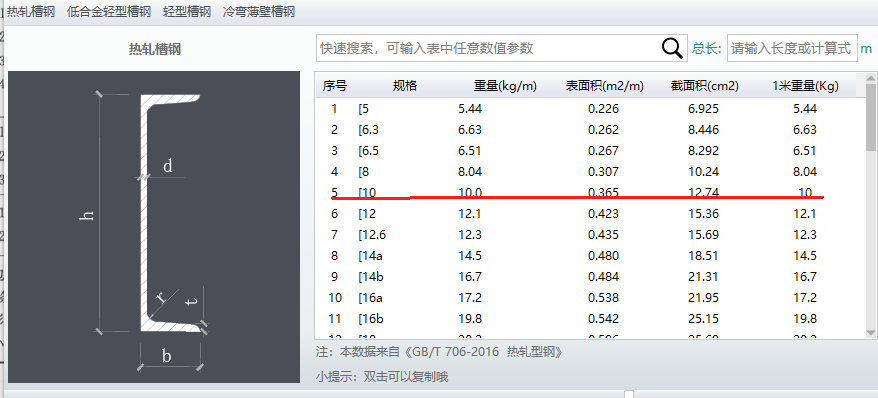The height and width of the screenshot is (398, 878).
Task: Click surface area value 0.542
Action: click(x=603, y=319)
